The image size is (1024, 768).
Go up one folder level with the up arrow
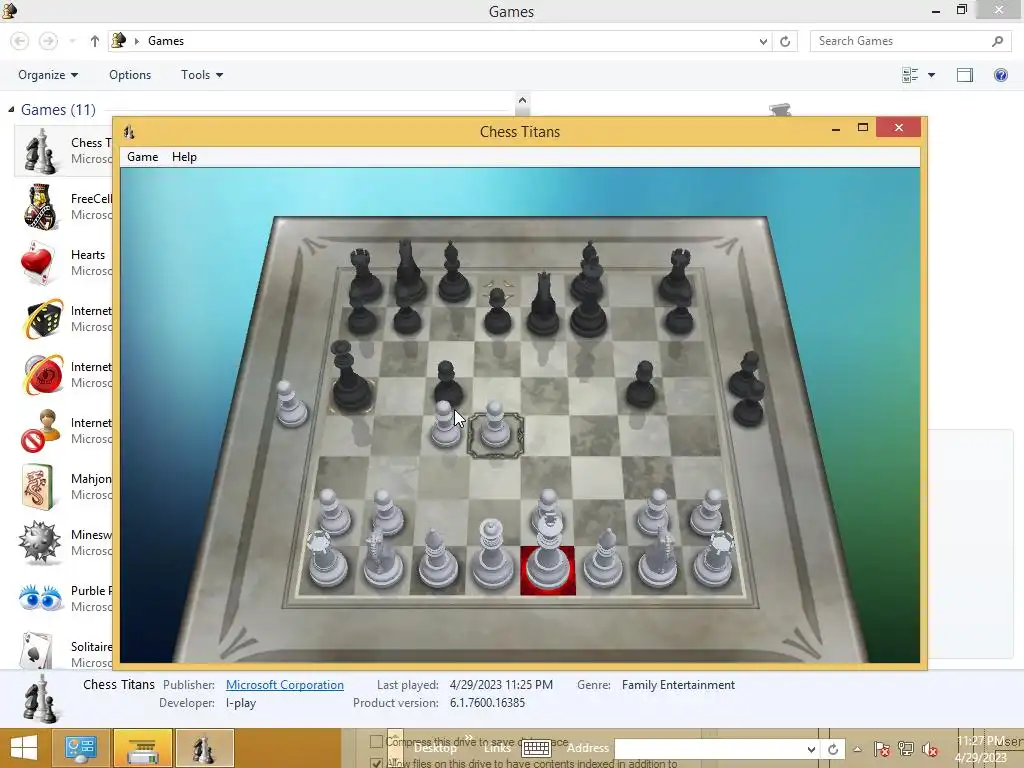[x=95, y=41]
